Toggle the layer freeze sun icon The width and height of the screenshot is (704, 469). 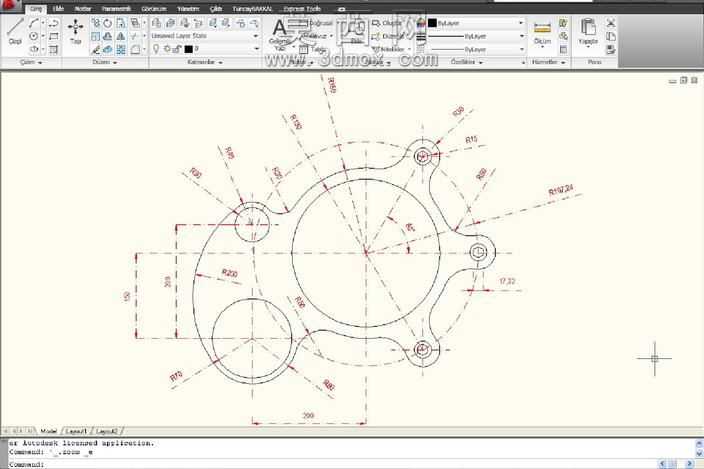coord(167,49)
